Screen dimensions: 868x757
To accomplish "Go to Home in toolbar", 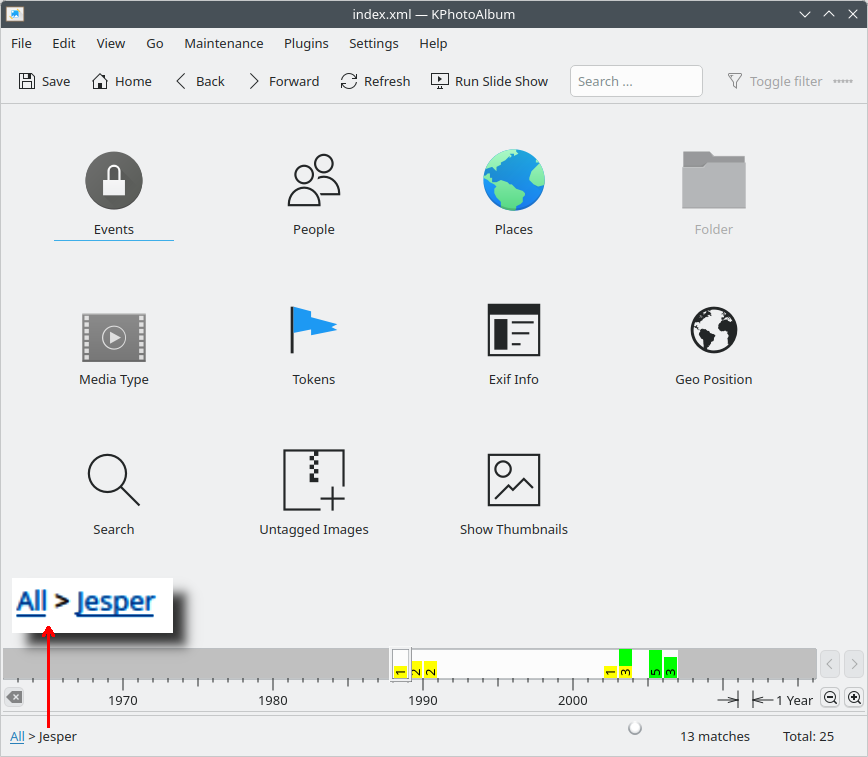I will (x=122, y=81).
